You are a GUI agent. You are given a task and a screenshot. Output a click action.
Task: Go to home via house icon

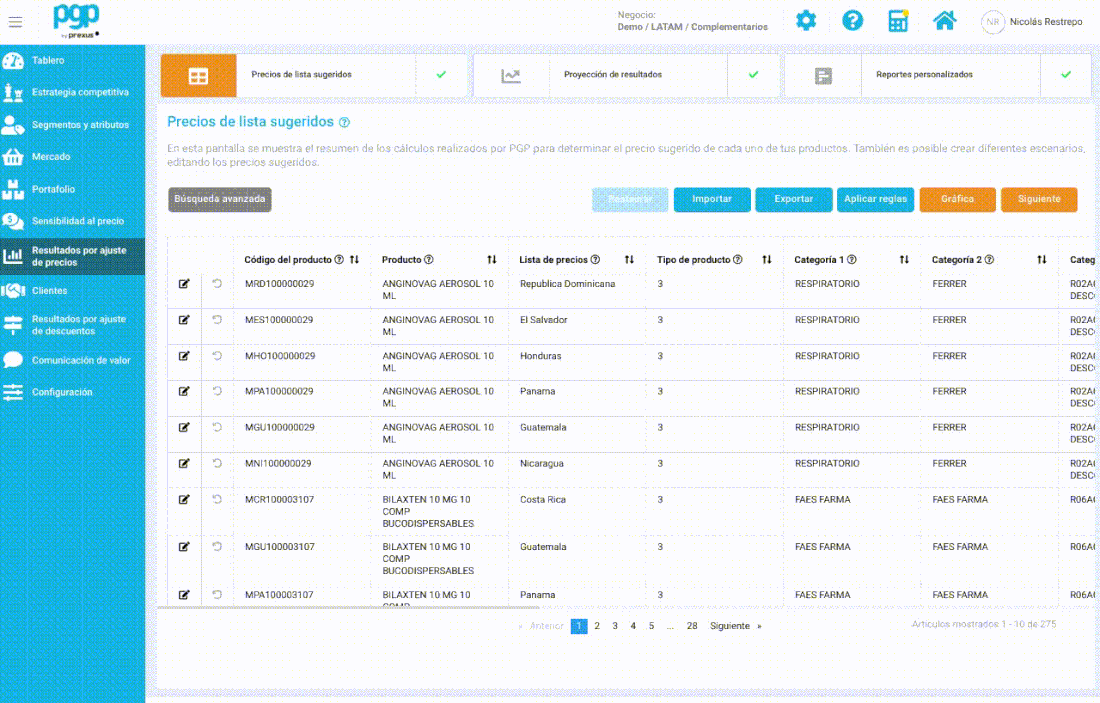(944, 21)
